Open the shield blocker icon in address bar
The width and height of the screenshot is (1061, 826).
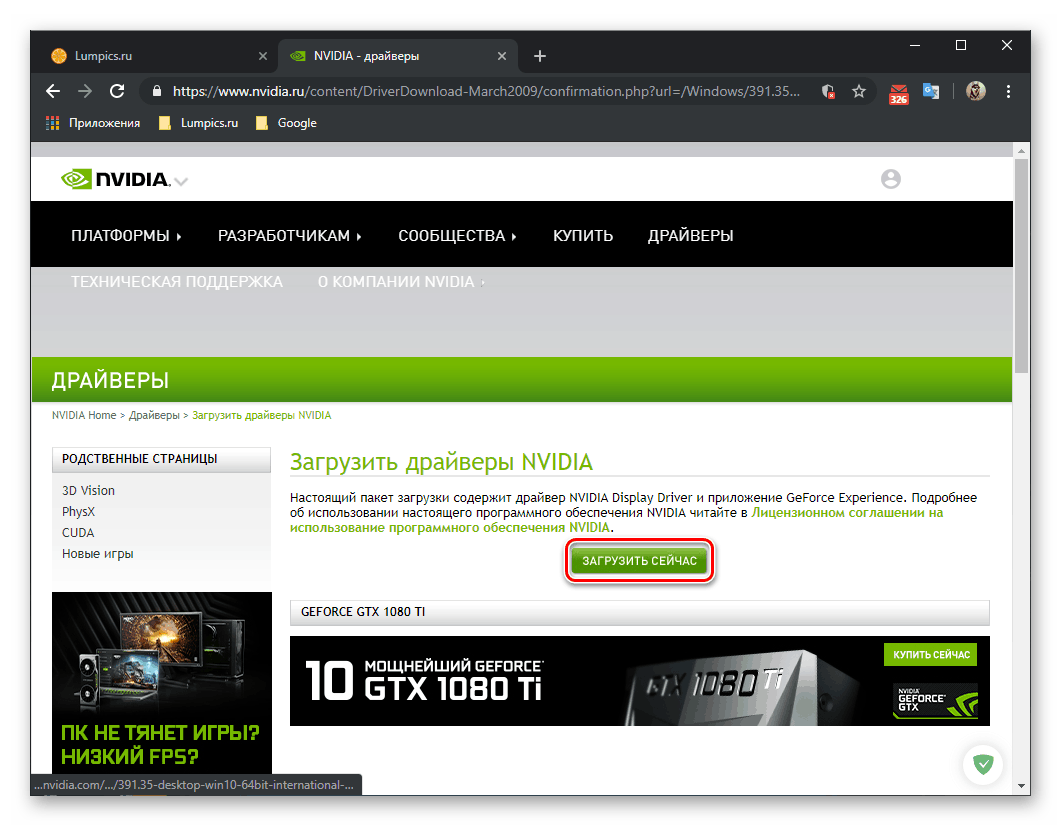click(828, 91)
